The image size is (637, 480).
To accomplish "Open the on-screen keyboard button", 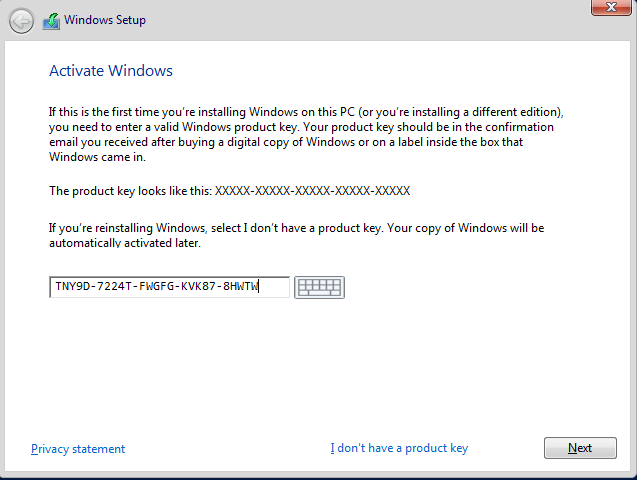I will click(x=319, y=288).
